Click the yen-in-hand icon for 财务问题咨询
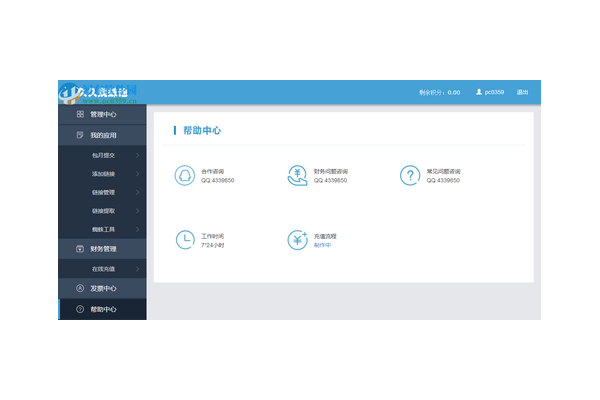 (x=297, y=175)
